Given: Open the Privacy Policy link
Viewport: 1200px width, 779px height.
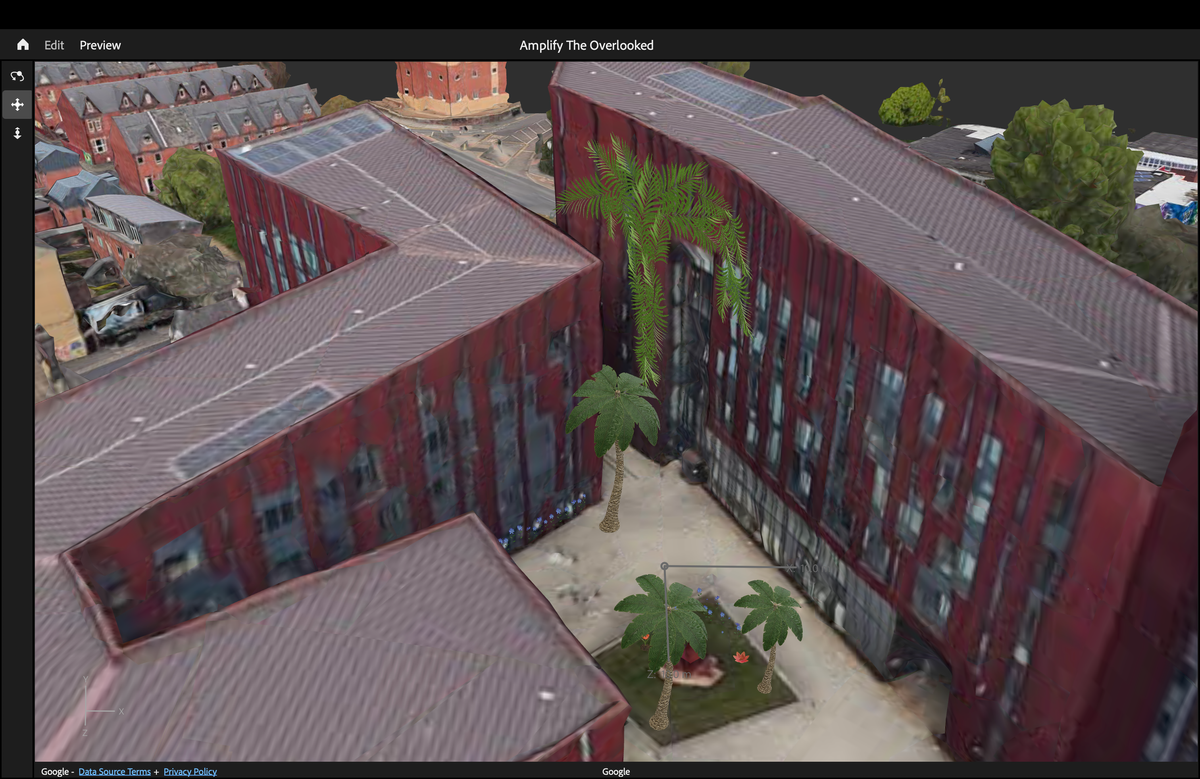Looking at the screenshot, I should (x=190, y=772).
